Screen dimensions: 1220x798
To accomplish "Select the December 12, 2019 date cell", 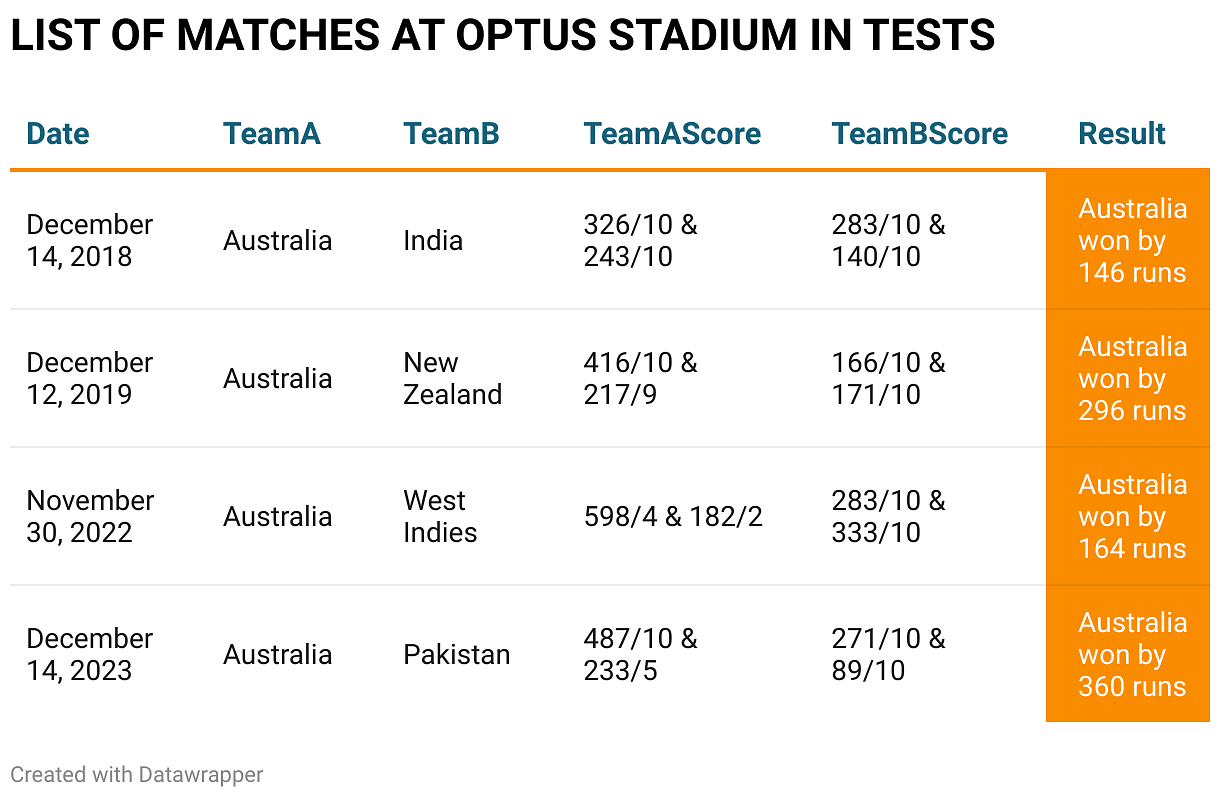I will point(89,379).
